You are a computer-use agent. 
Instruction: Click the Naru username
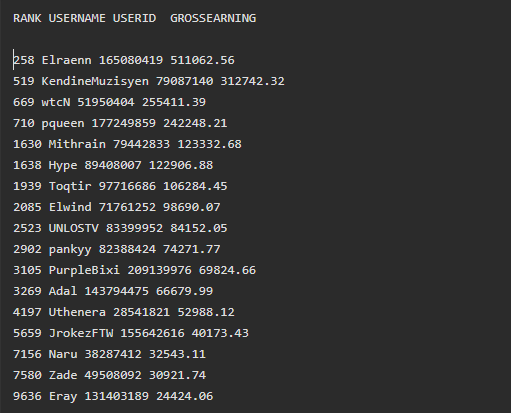point(63,354)
